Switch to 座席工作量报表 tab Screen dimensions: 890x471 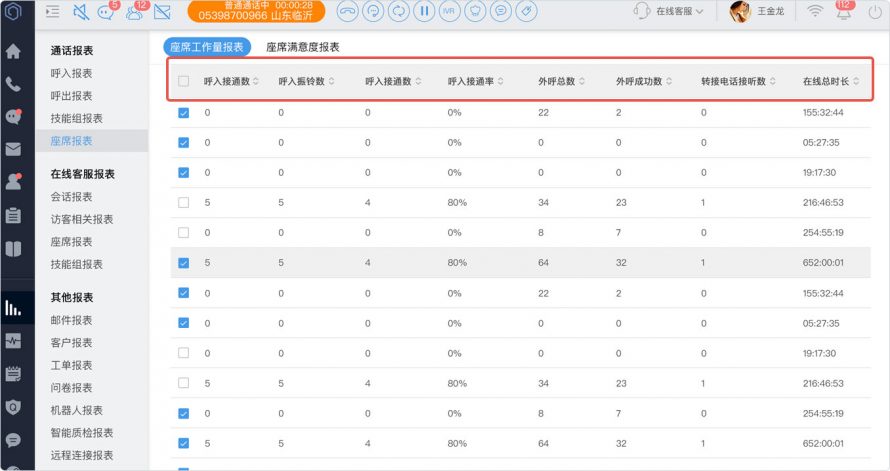tap(207, 47)
